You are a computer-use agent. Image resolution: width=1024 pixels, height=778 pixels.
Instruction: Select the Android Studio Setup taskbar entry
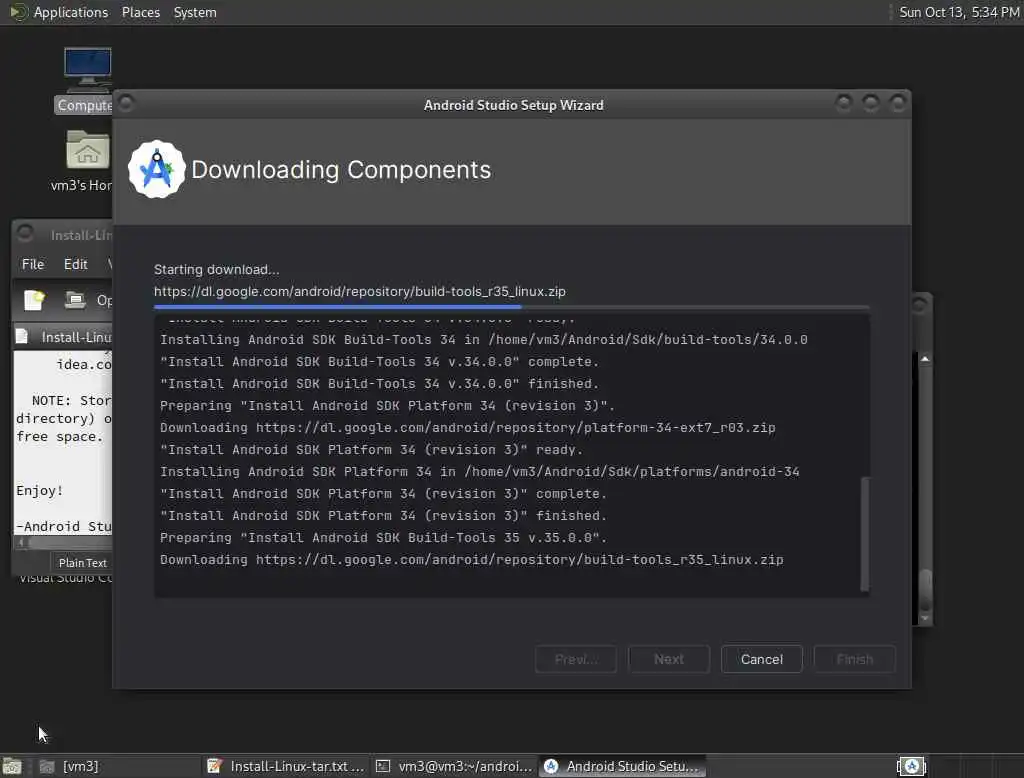(x=622, y=766)
